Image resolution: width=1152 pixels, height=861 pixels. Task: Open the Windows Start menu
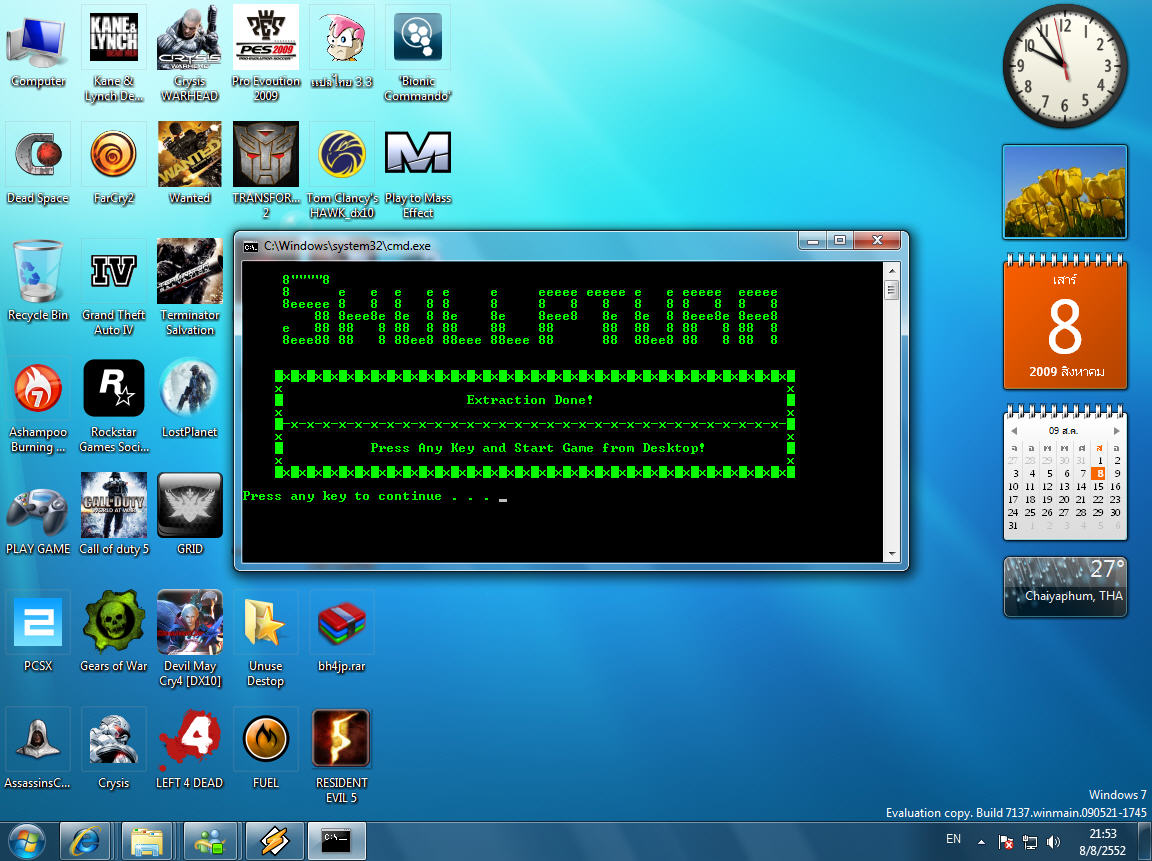[26, 842]
